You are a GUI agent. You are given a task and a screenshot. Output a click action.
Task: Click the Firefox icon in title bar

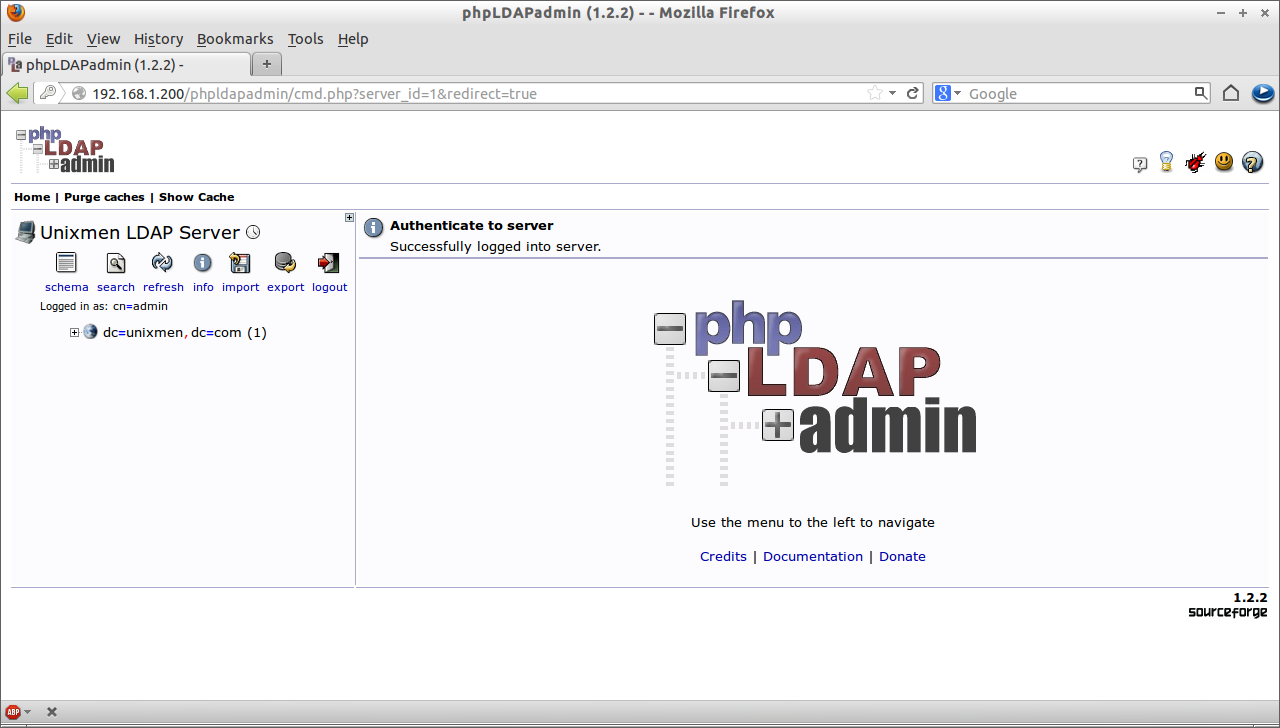click(x=15, y=13)
